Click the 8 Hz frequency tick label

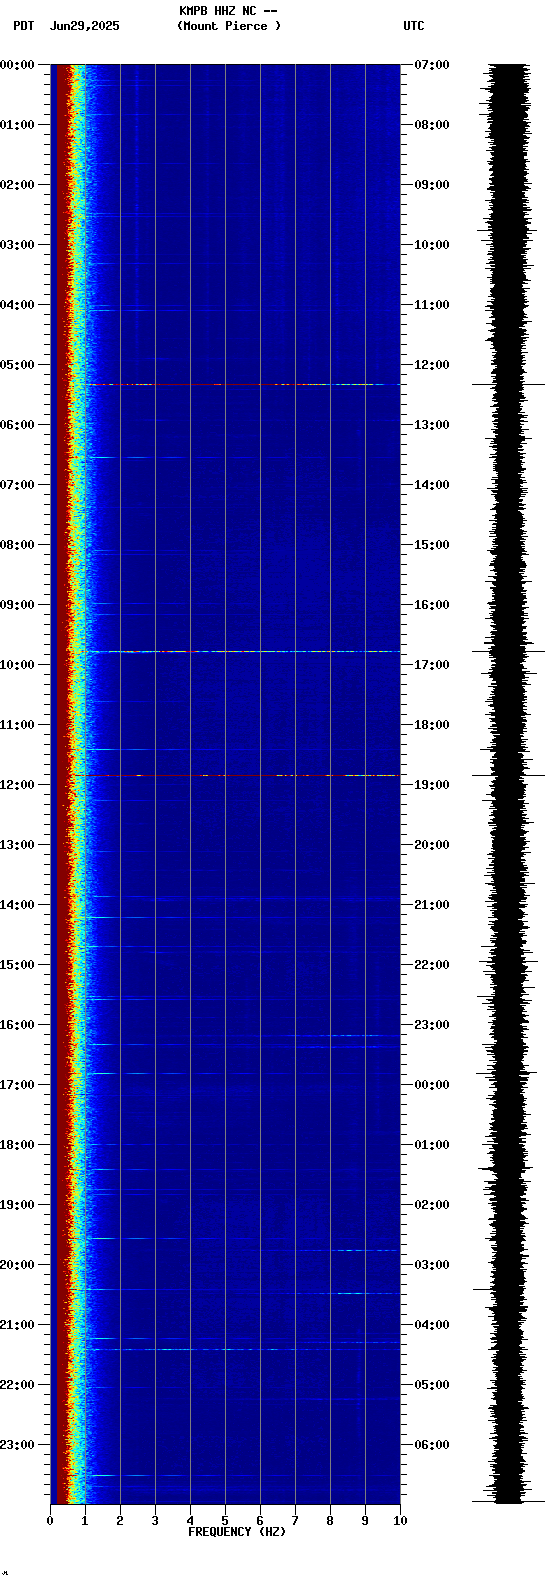(x=330, y=1521)
